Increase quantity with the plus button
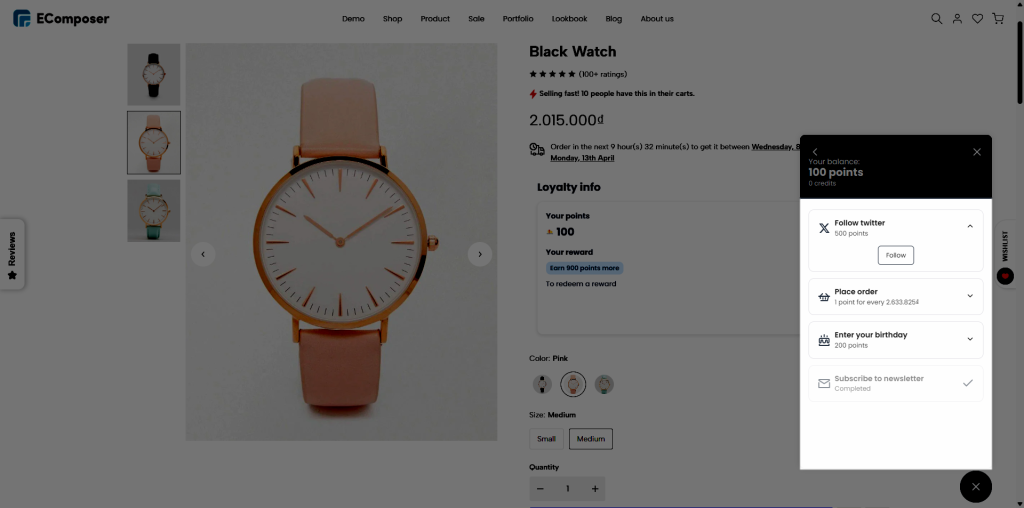 click(595, 488)
